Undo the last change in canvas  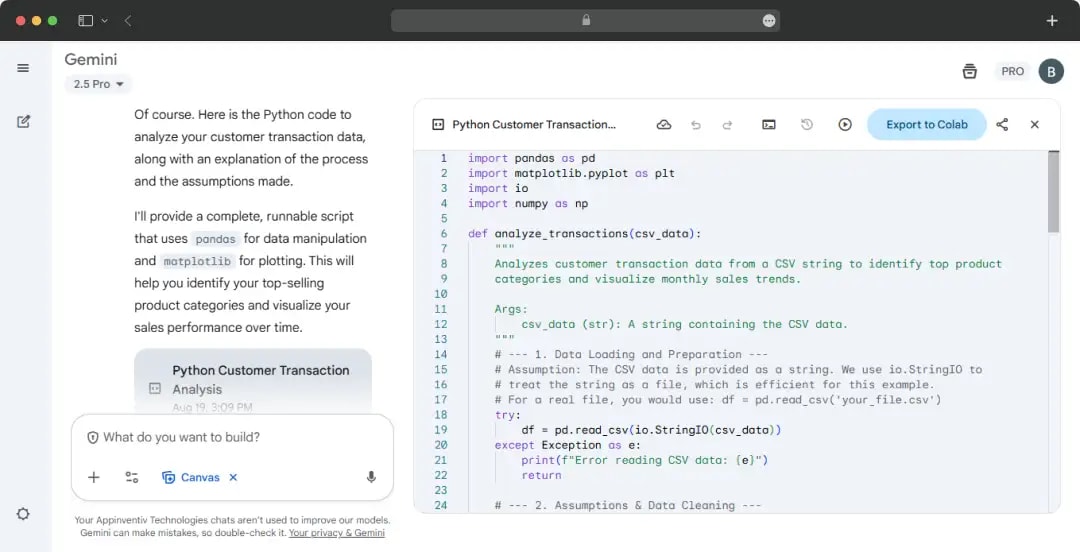[696, 125]
